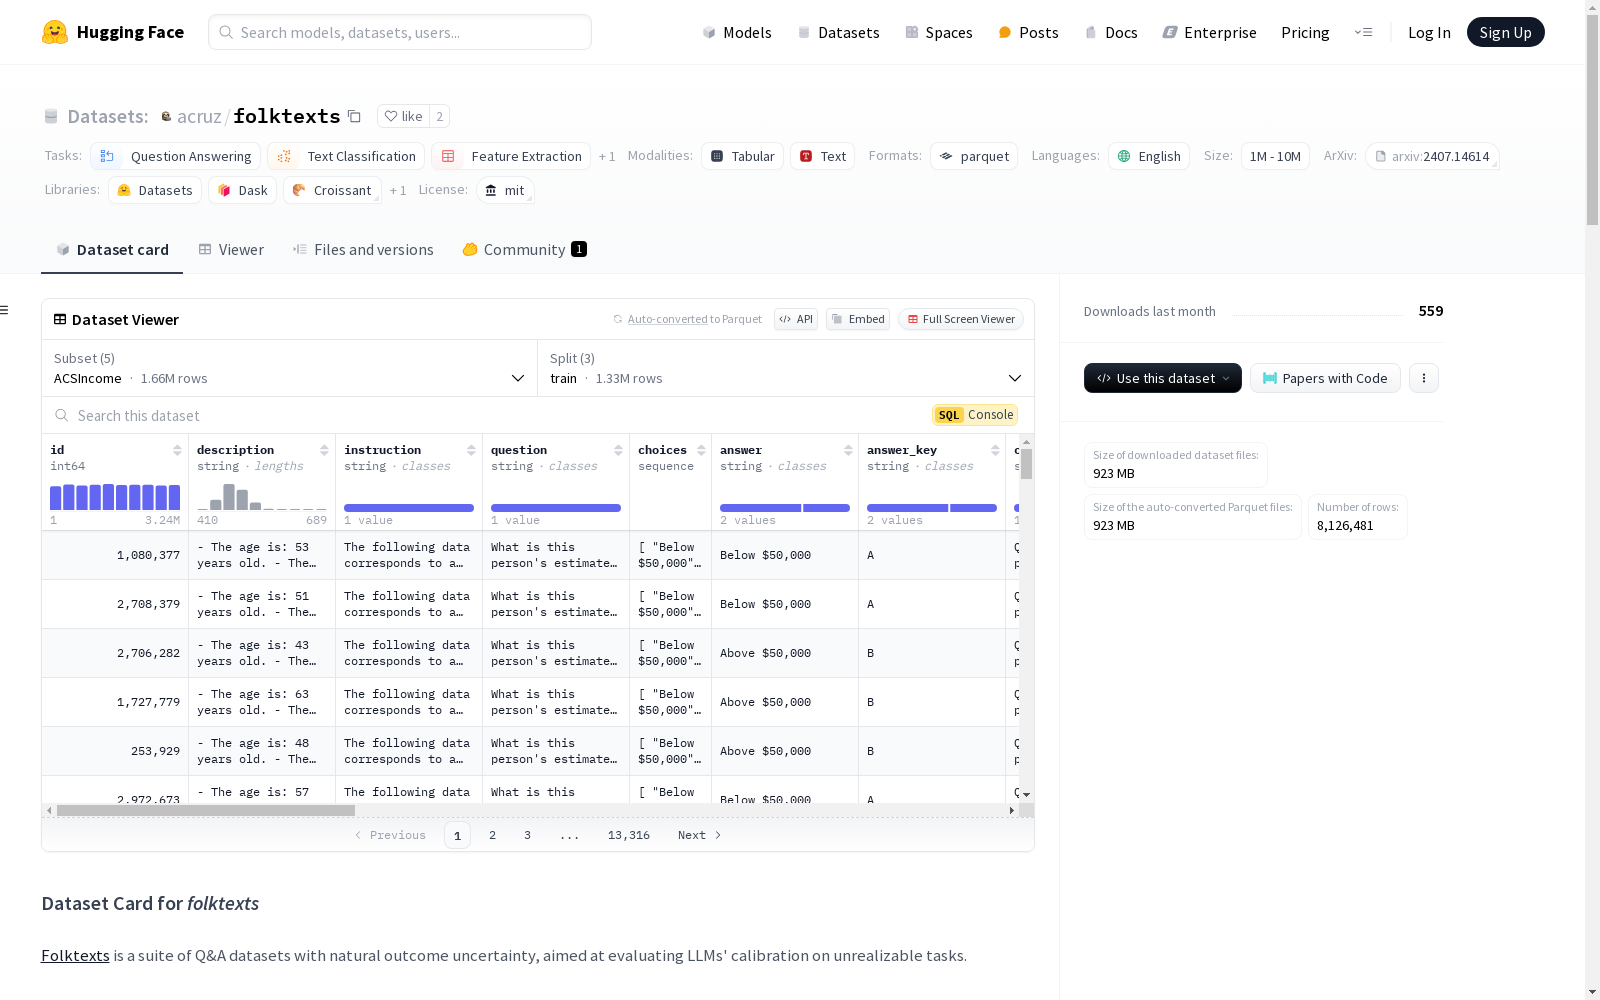The width and height of the screenshot is (1600, 1000).
Task: Open the SQL Console
Action: pyautogui.click(x=975, y=415)
